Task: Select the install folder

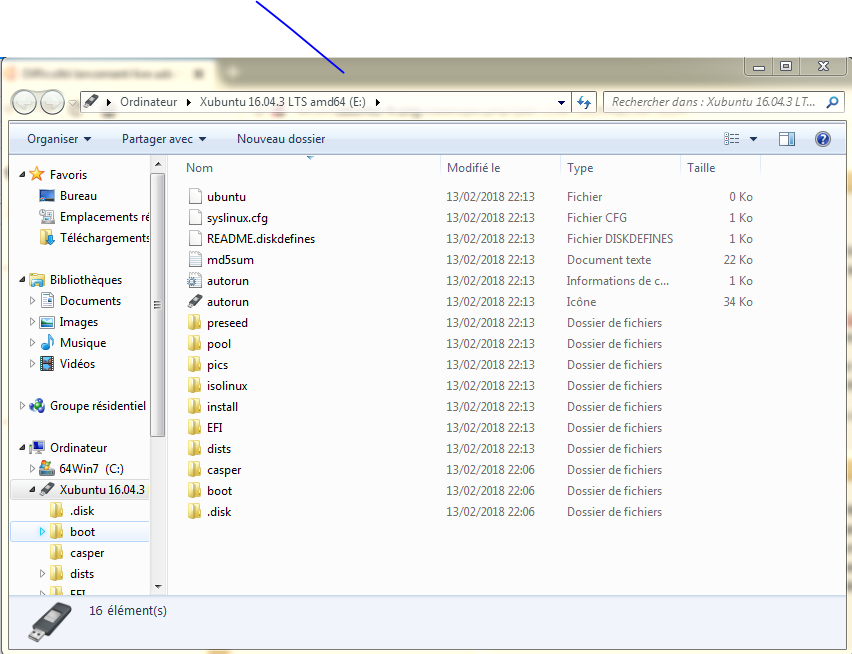Action: [x=222, y=407]
